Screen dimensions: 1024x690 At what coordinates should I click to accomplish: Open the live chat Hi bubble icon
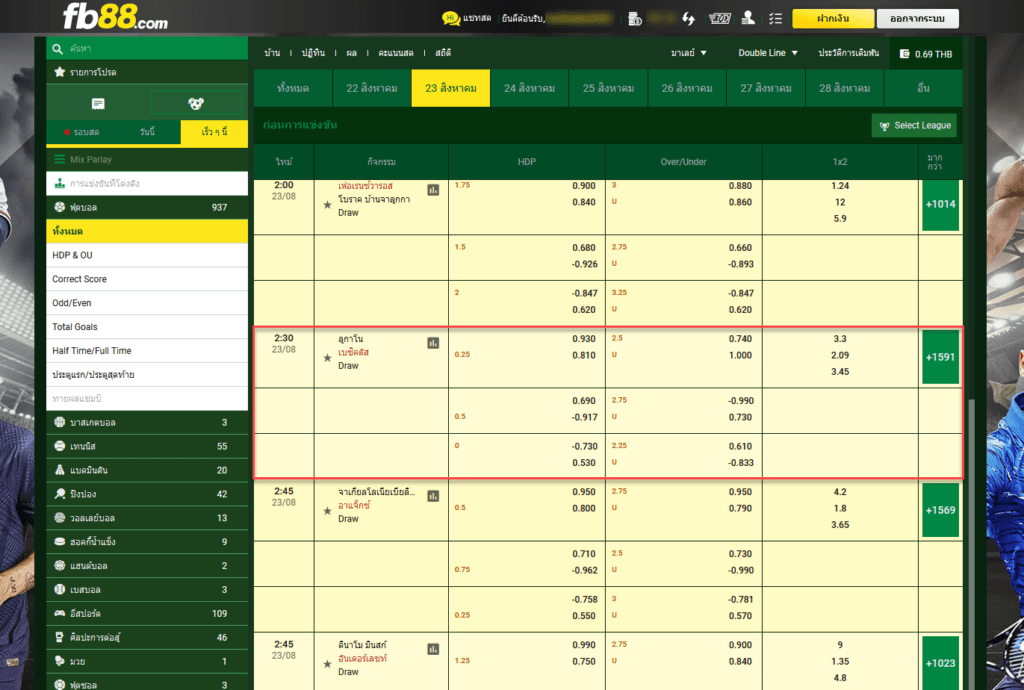451,18
